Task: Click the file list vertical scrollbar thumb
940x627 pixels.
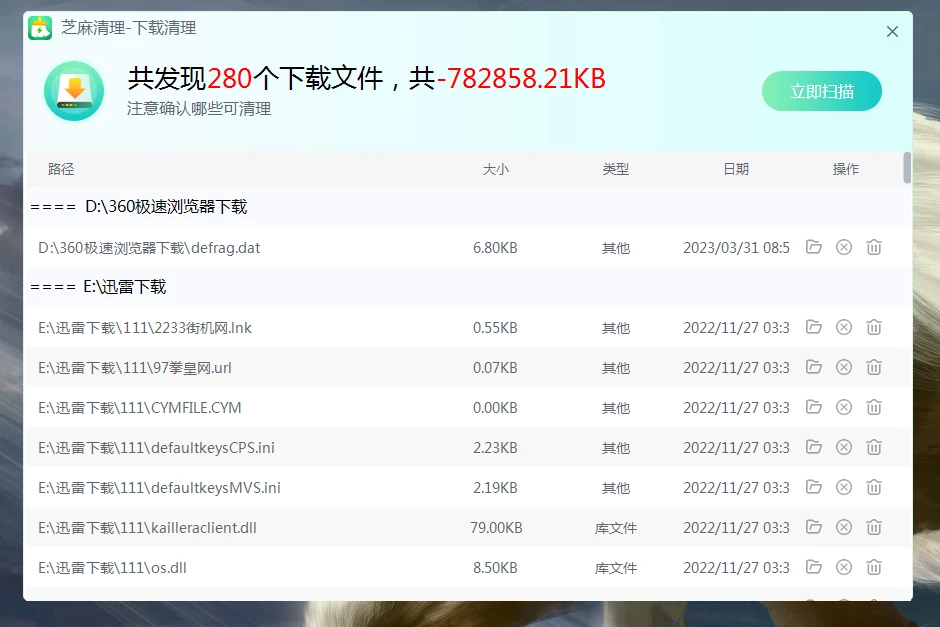Action: coord(907,168)
